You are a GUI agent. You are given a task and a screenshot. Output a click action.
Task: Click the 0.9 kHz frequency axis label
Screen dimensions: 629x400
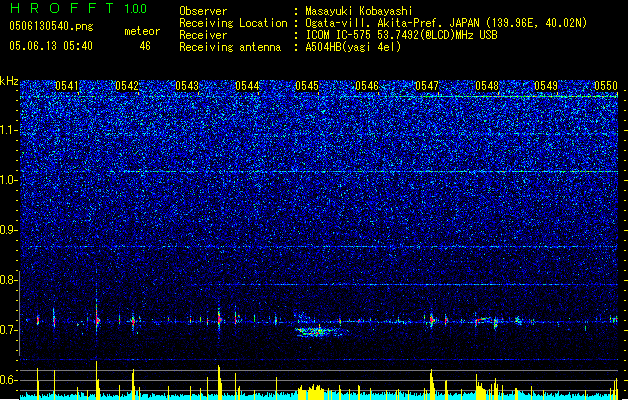8,230
